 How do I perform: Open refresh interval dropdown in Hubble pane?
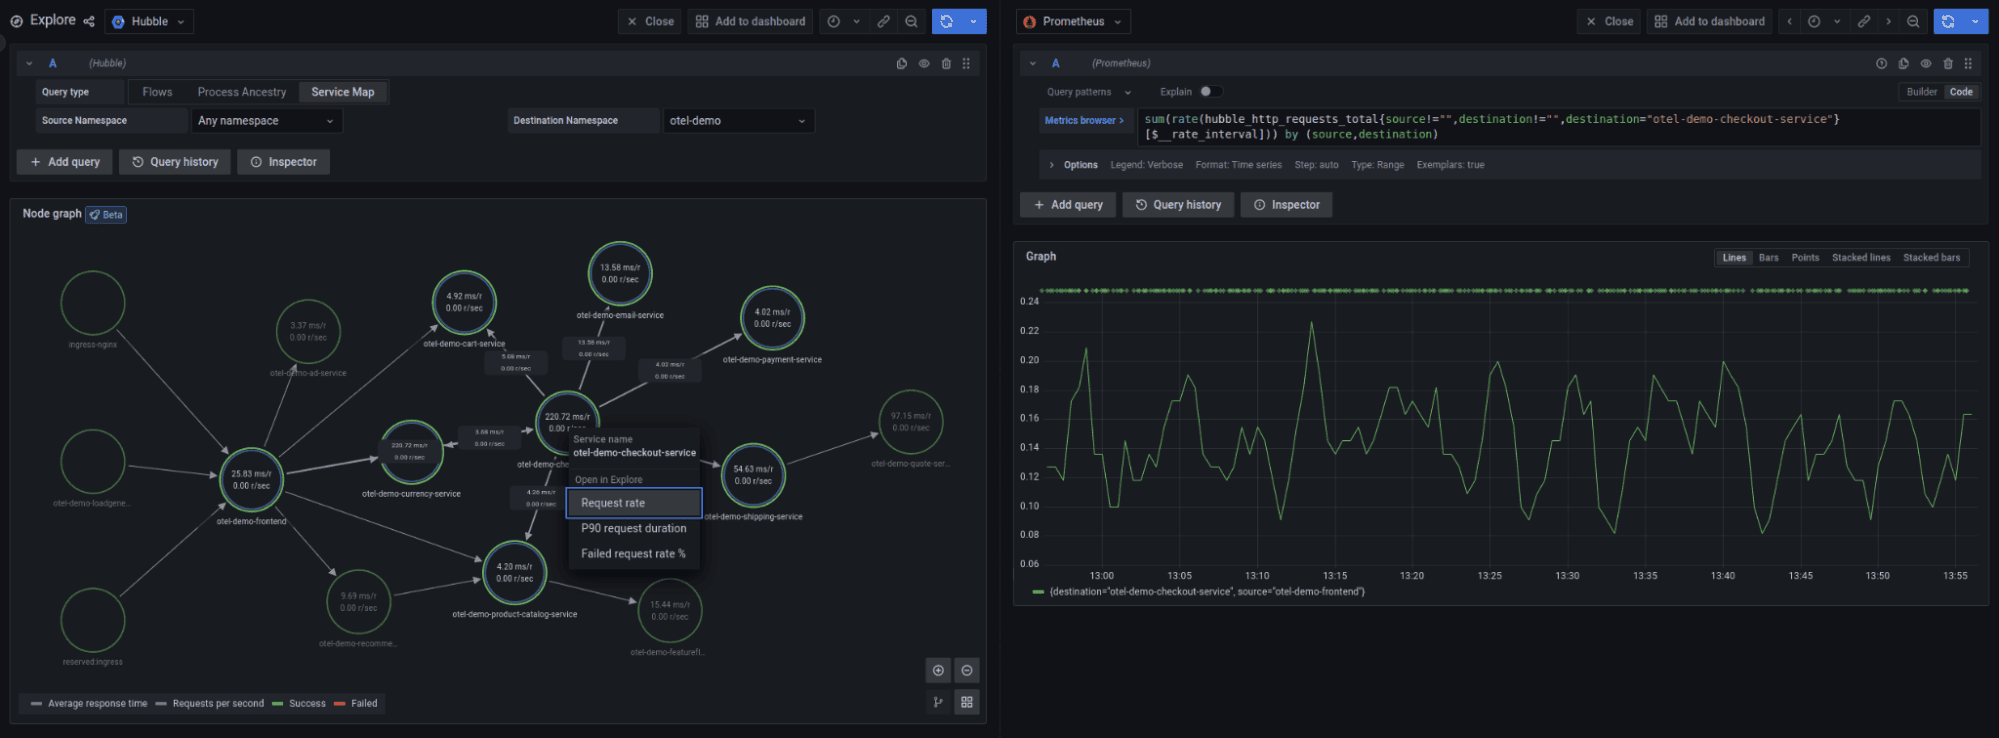click(x=974, y=21)
